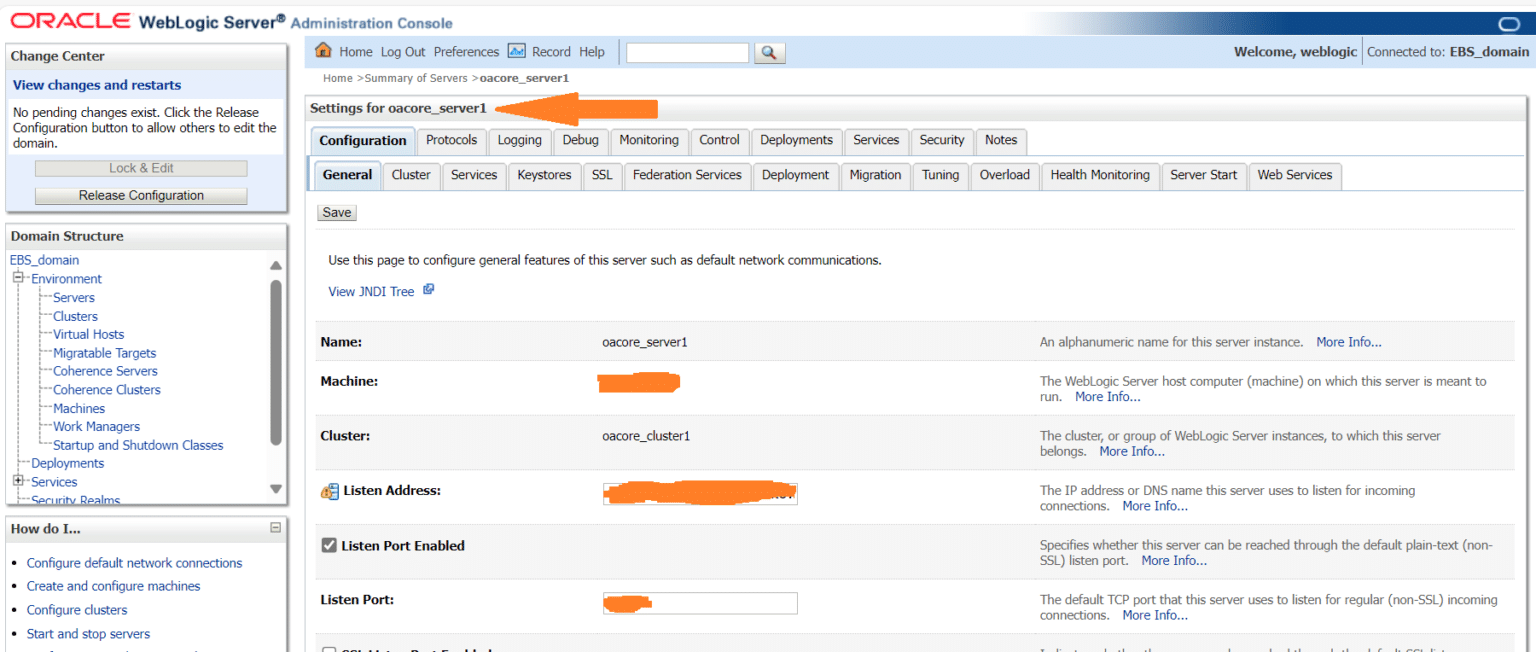Screen dimensions: 1536x652
Task: Collapse the How do I panel
Action: pos(275,528)
